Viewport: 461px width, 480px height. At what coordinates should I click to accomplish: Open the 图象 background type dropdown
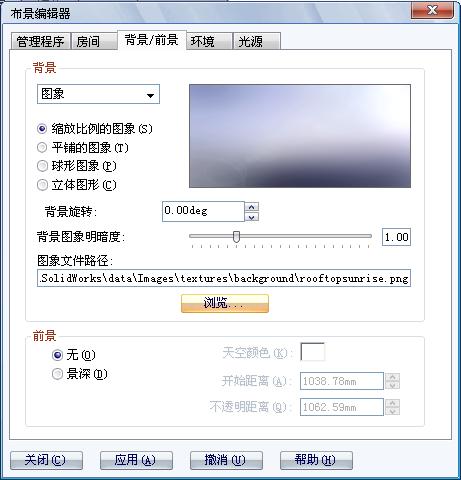tap(98, 94)
